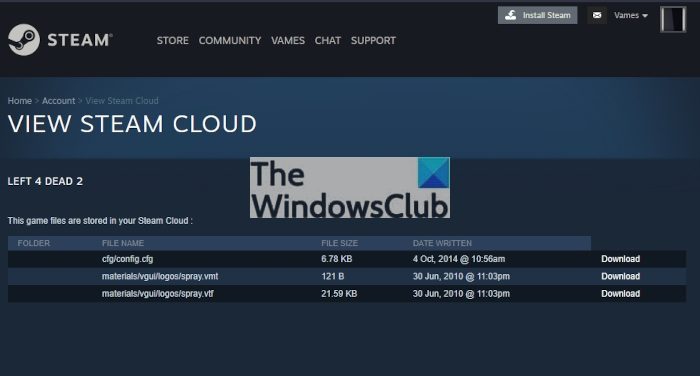700x376 pixels.
Task: Select the materials/vgui/logos/spray.vmt file name
Action: click(x=160, y=276)
